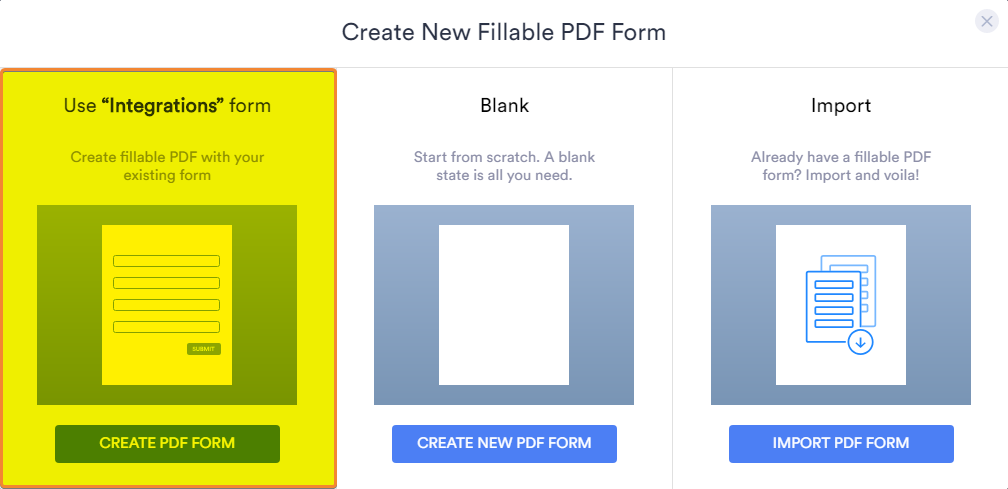The width and height of the screenshot is (1008, 489).
Task: Select the Import option heading
Action: [x=841, y=105]
